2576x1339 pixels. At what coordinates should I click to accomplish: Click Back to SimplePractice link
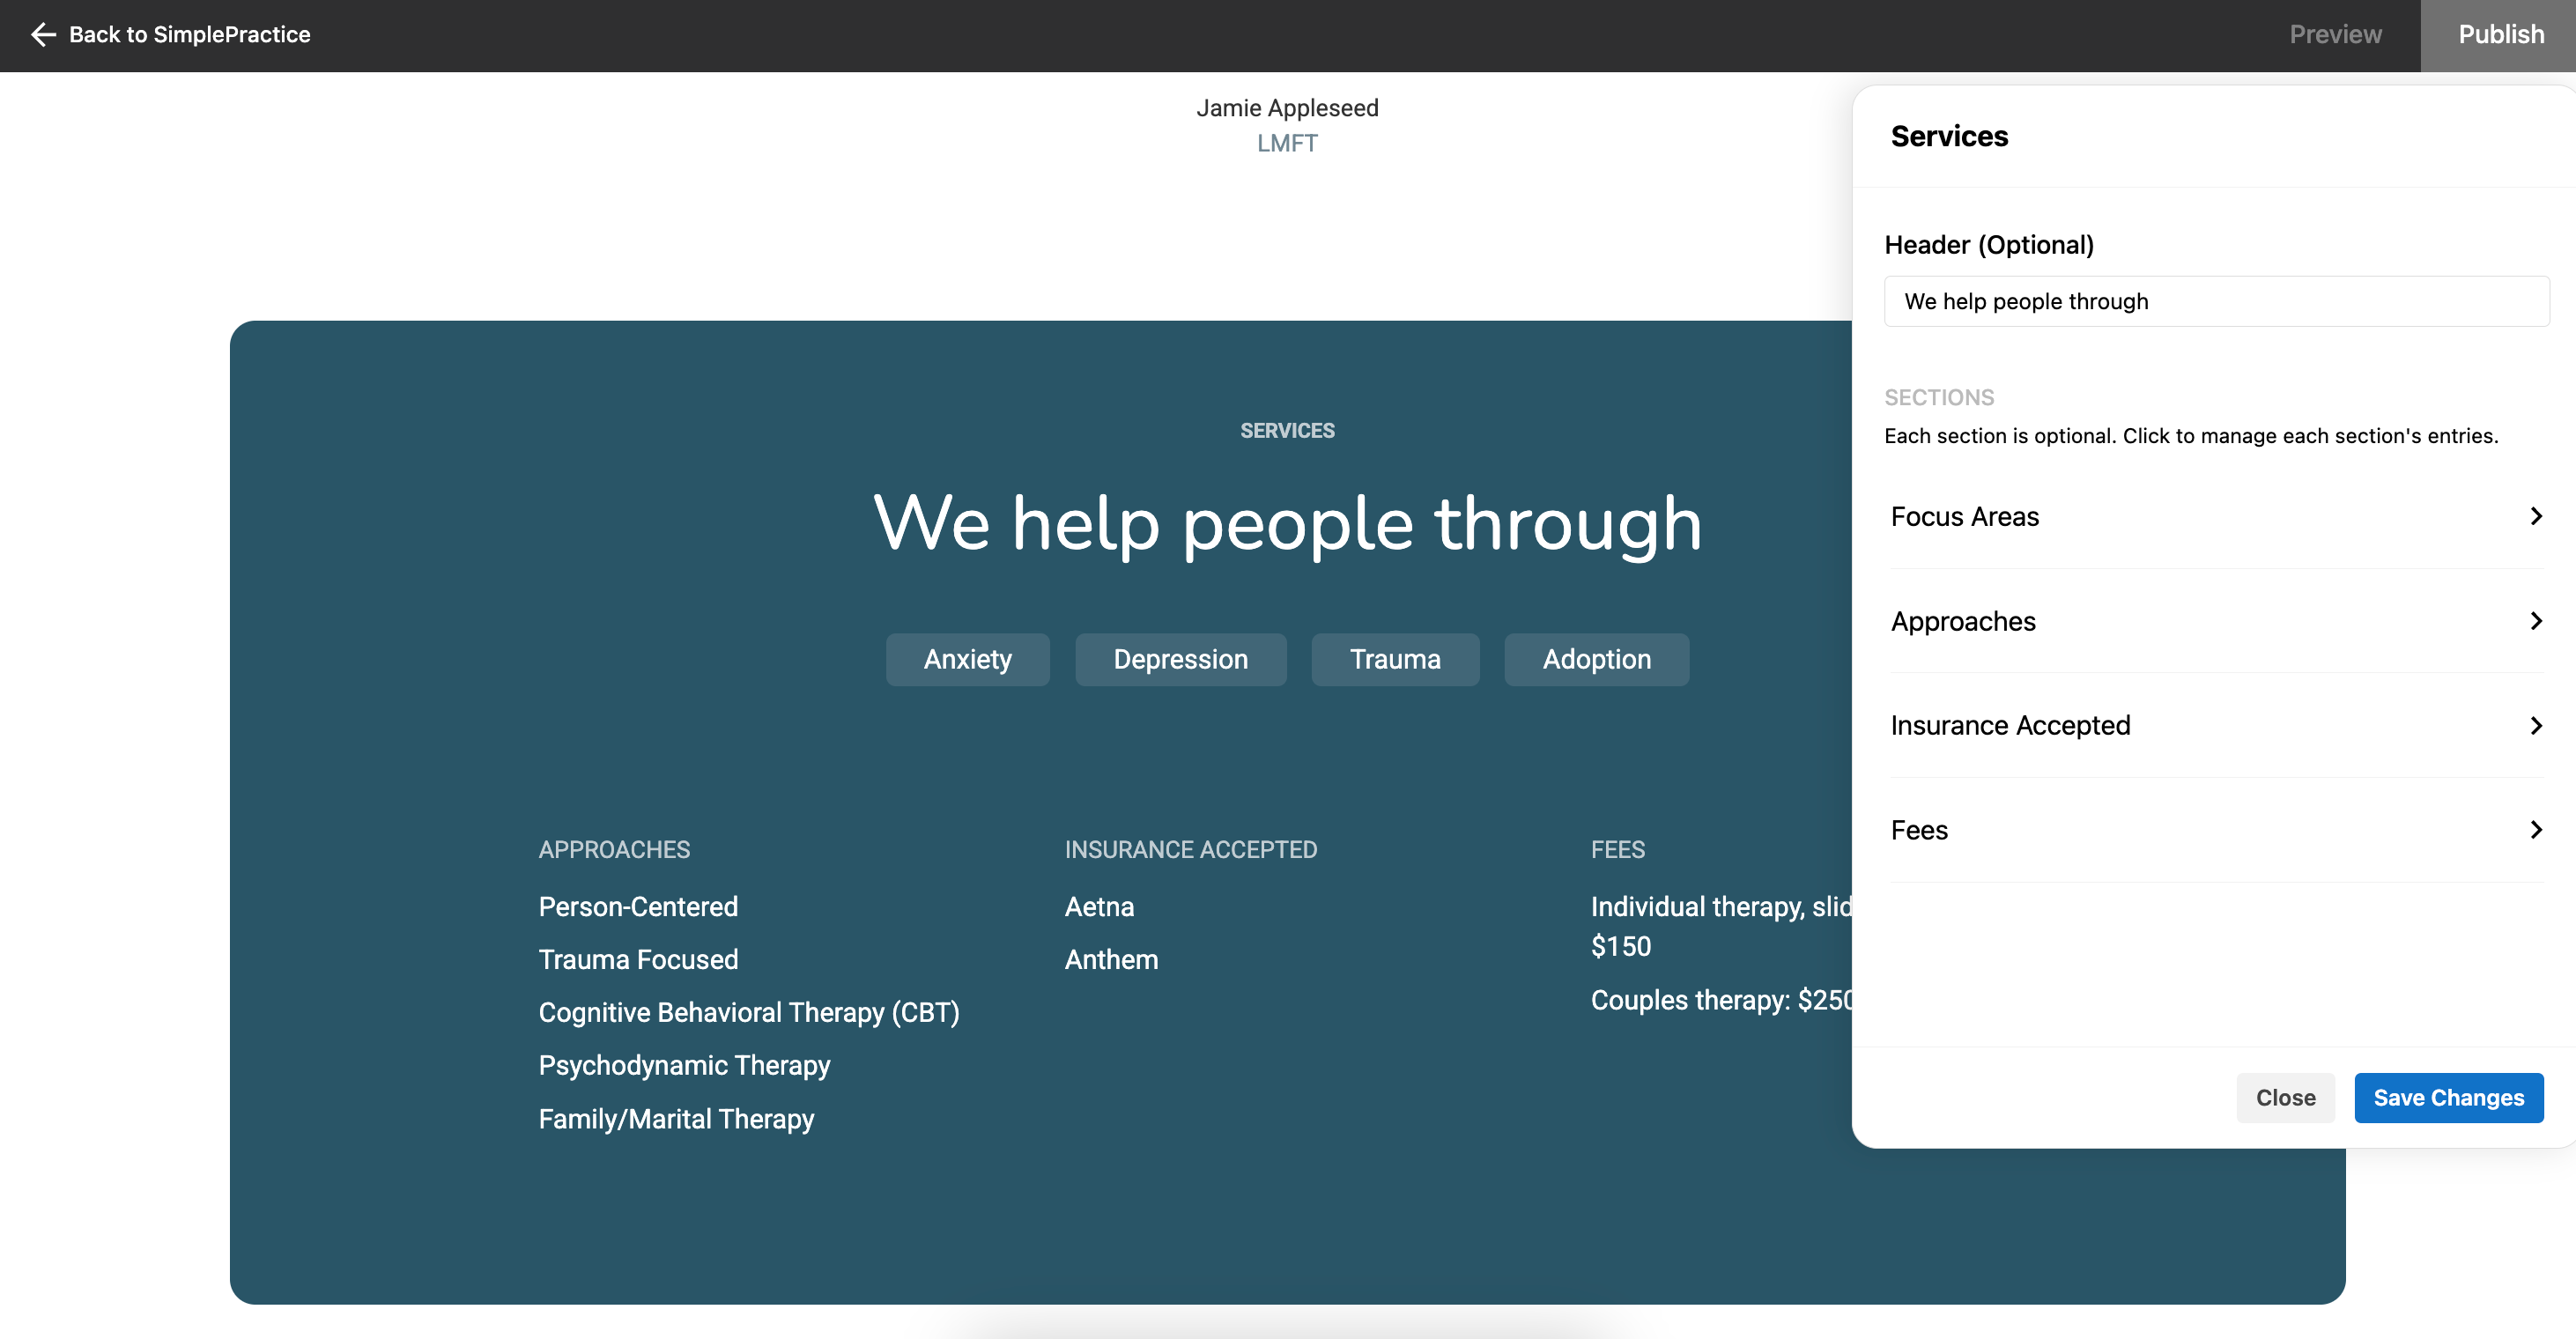coord(189,35)
